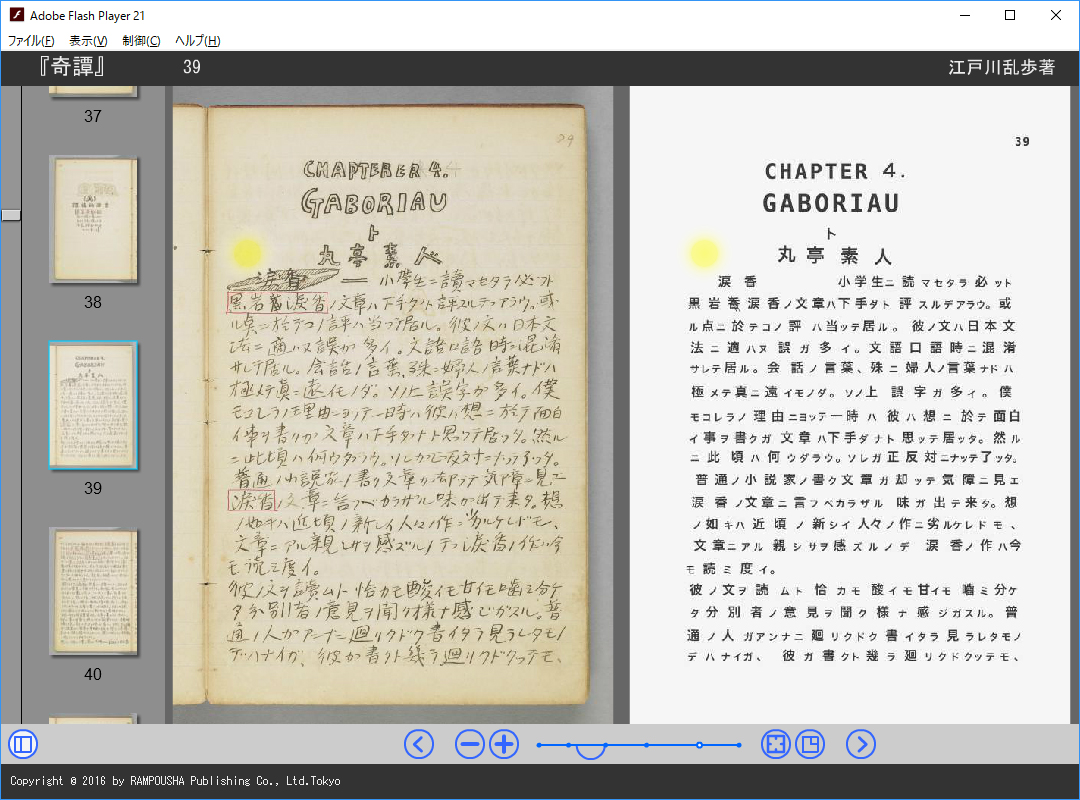Click the rightmost end of the zoom slider

739,745
